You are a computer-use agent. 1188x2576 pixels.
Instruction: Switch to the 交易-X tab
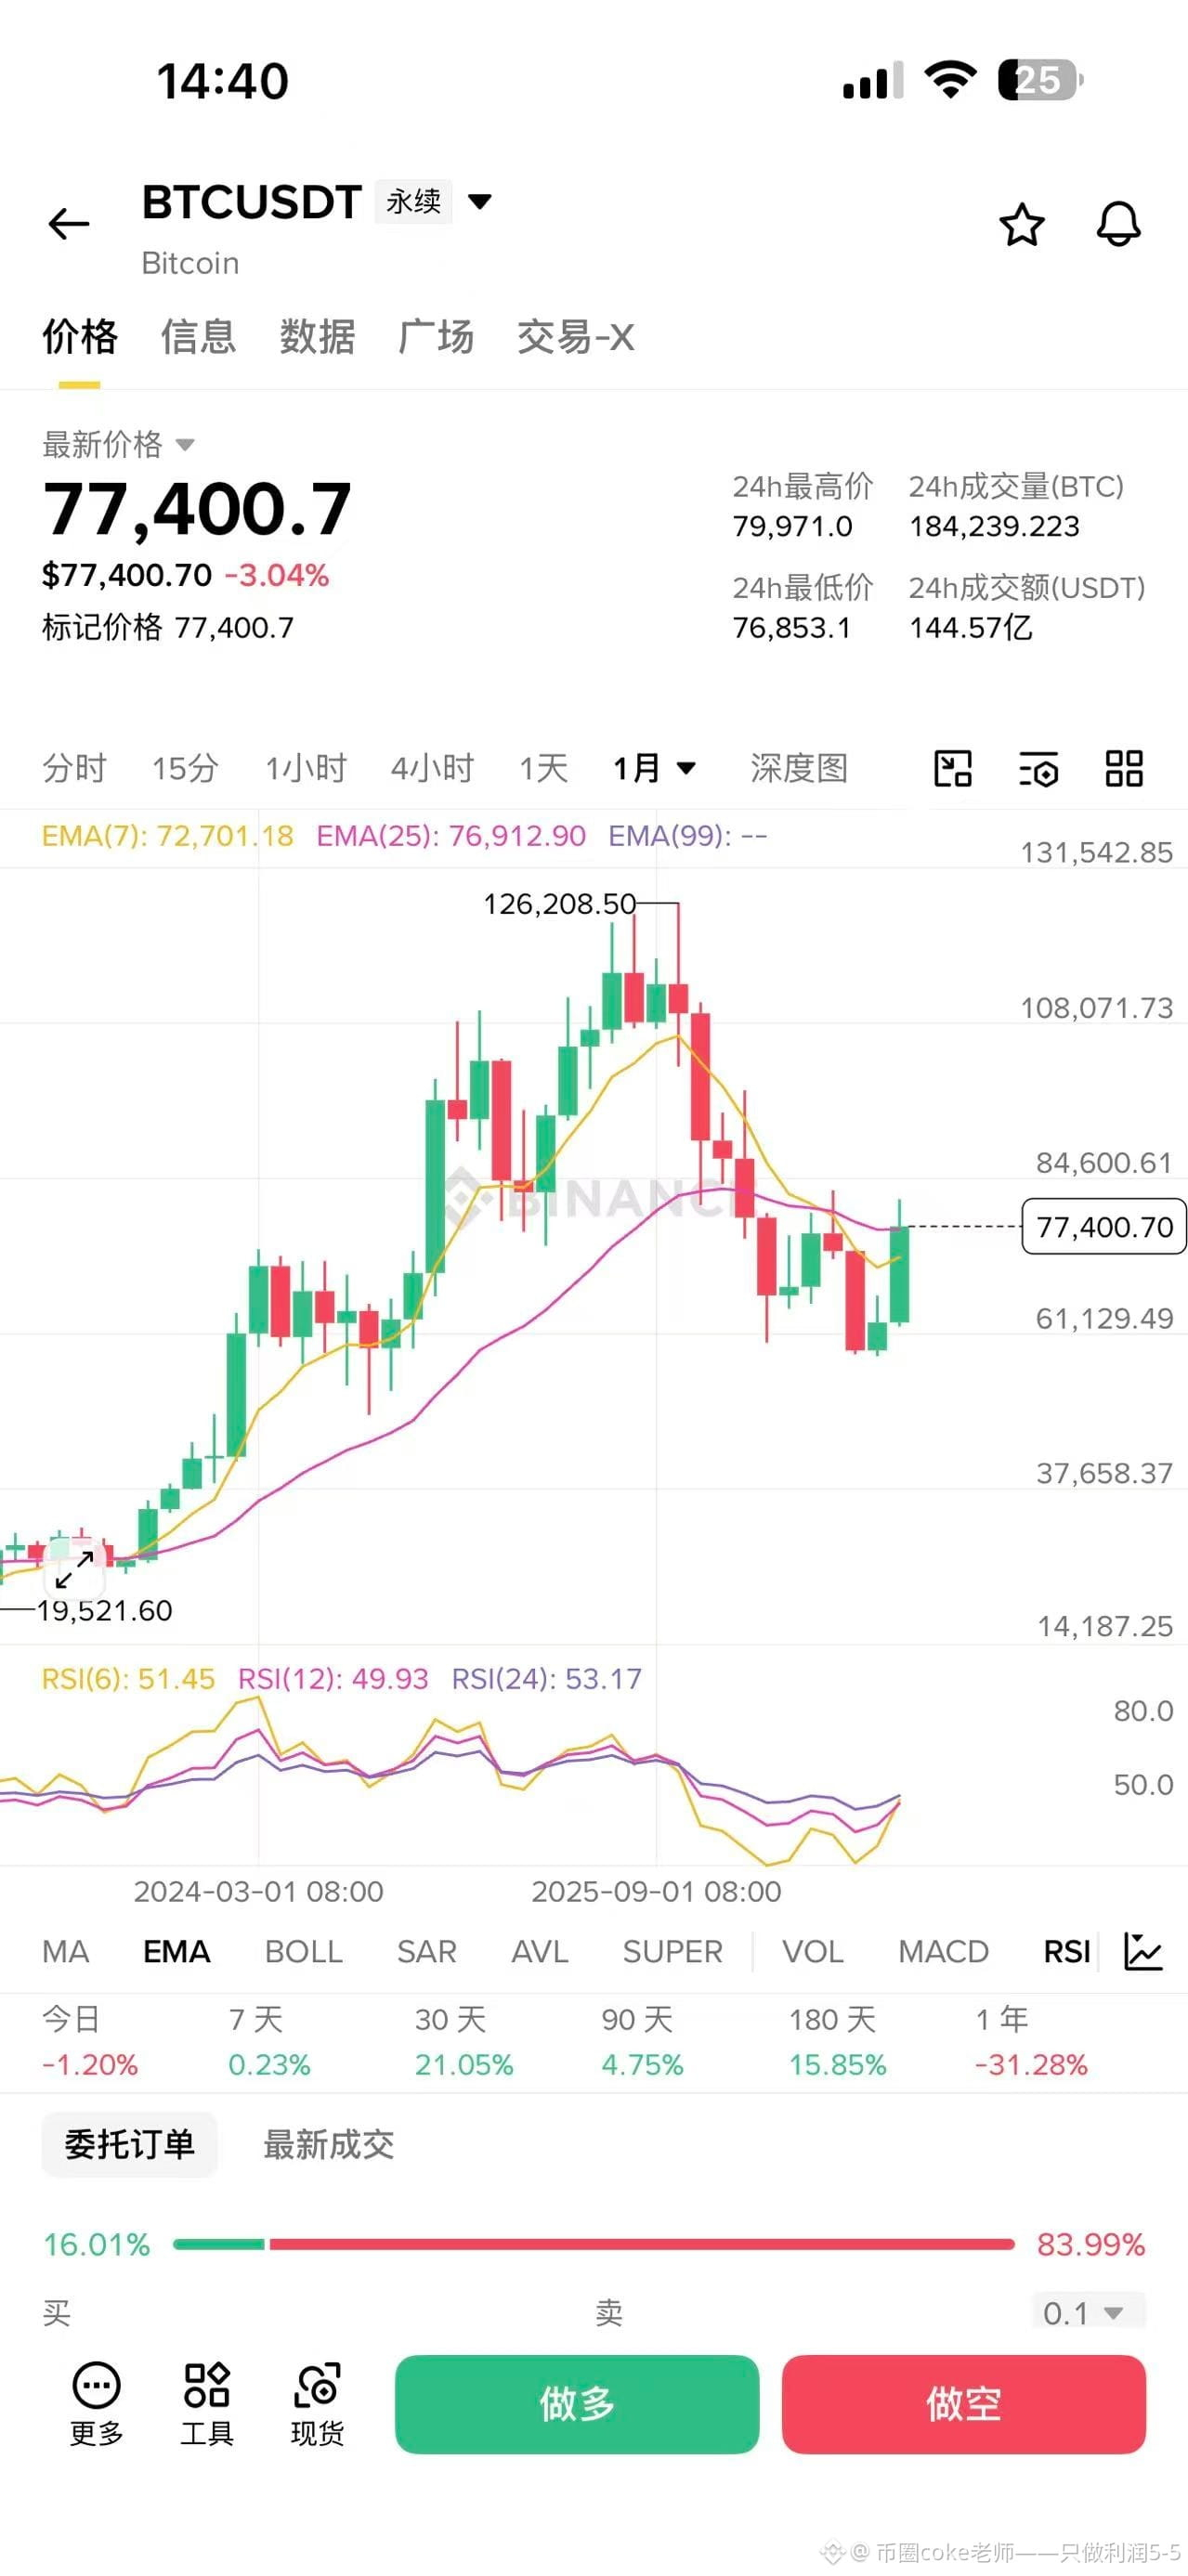tap(576, 337)
